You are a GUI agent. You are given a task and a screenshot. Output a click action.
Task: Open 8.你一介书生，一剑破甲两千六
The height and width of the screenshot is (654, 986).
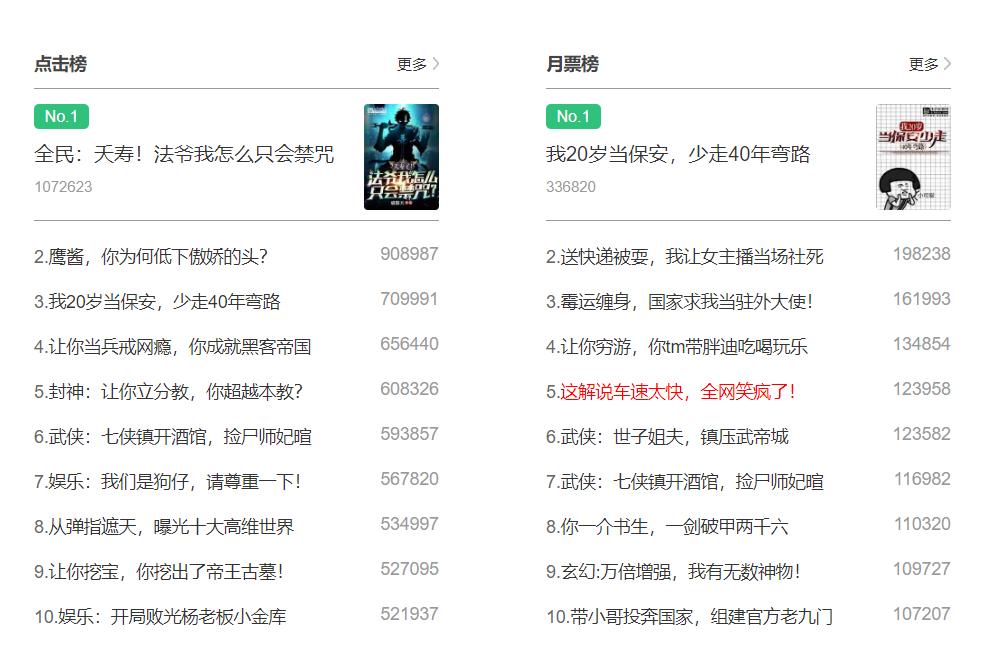[x=667, y=526]
